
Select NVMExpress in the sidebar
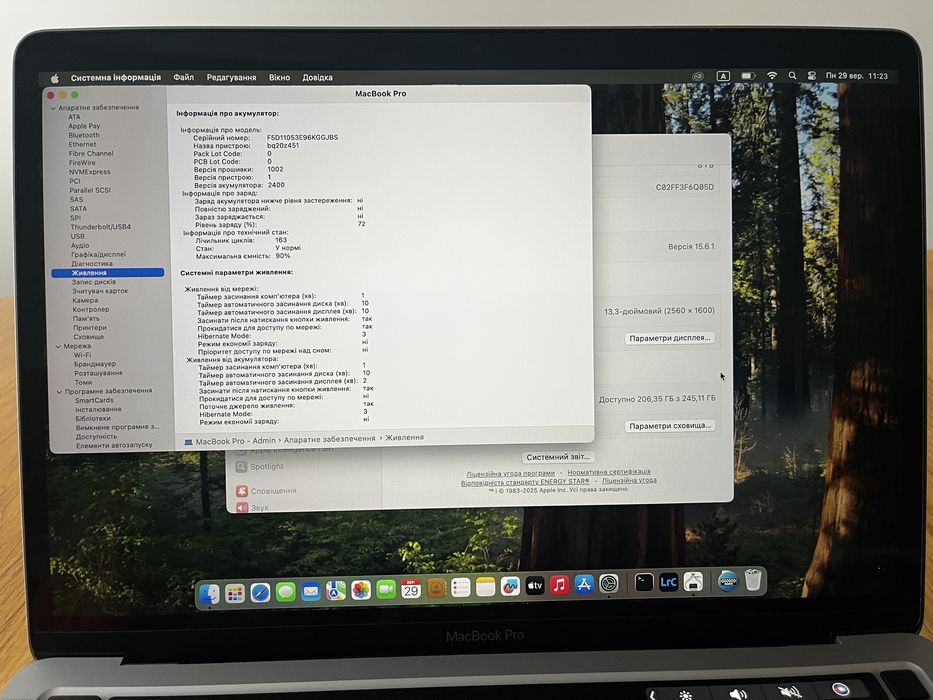click(89, 172)
